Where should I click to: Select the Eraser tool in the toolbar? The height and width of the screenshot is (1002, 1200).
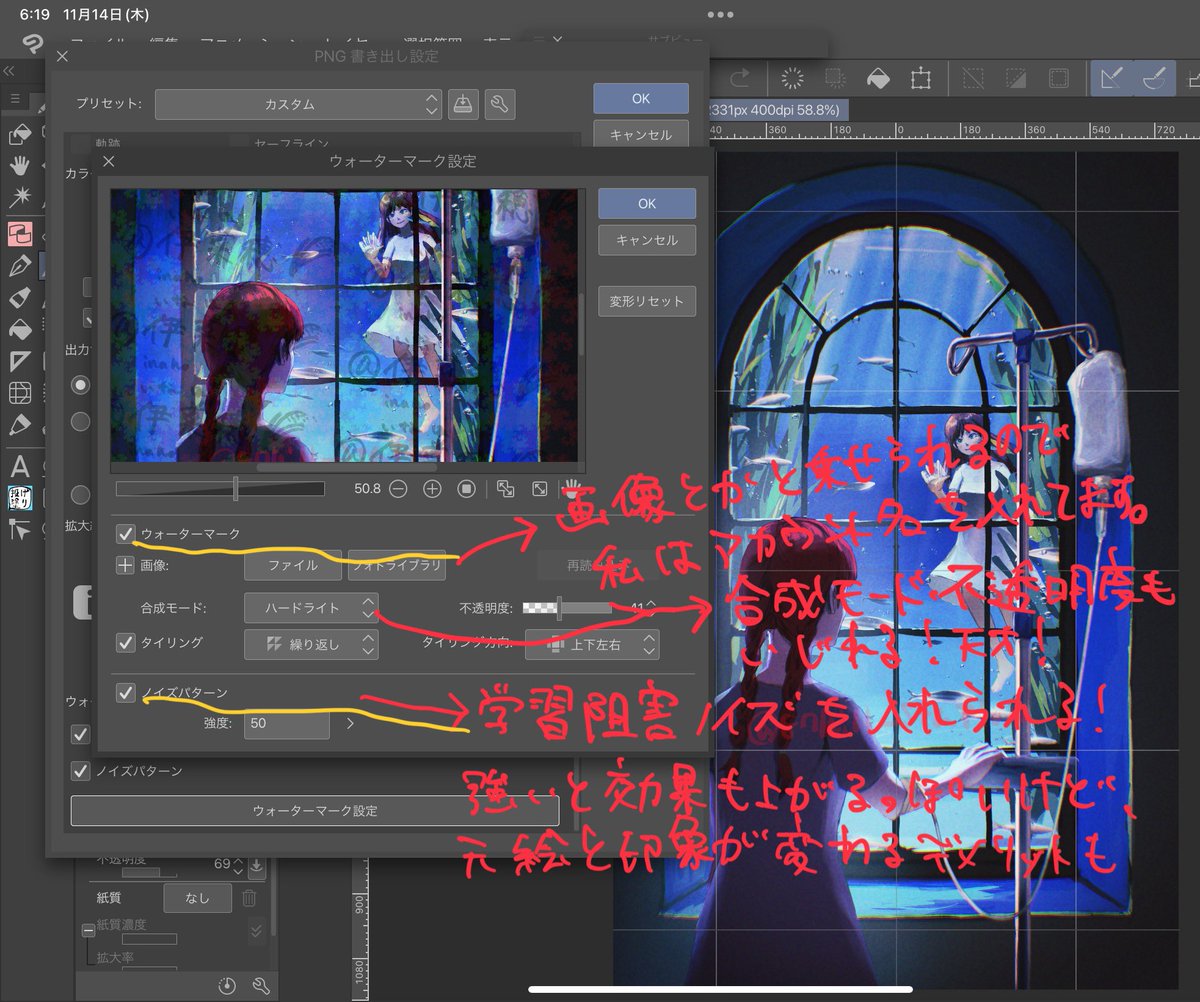(22, 297)
